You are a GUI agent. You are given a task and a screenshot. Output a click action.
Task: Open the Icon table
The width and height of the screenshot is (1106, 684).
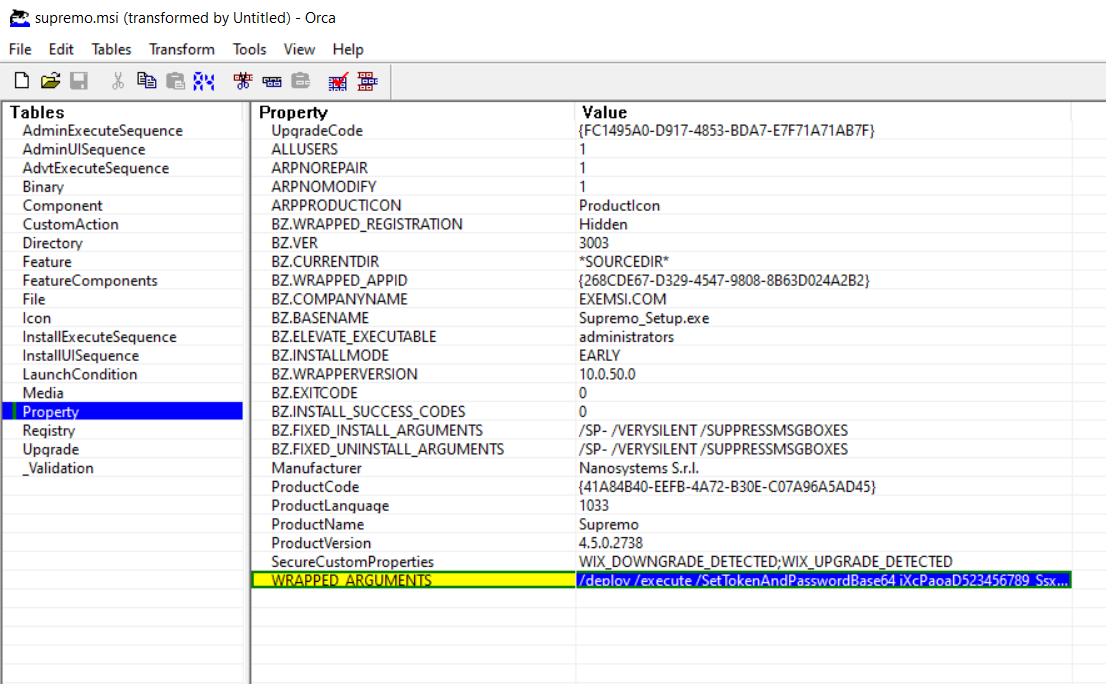(x=37, y=318)
